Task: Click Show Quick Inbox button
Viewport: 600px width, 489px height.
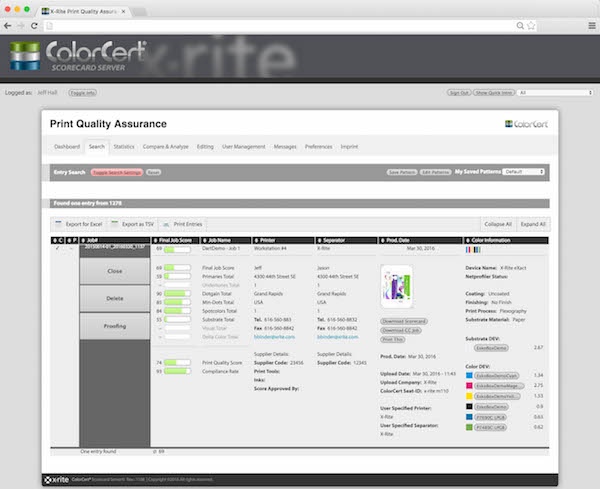Action: [x=494, y=93]
